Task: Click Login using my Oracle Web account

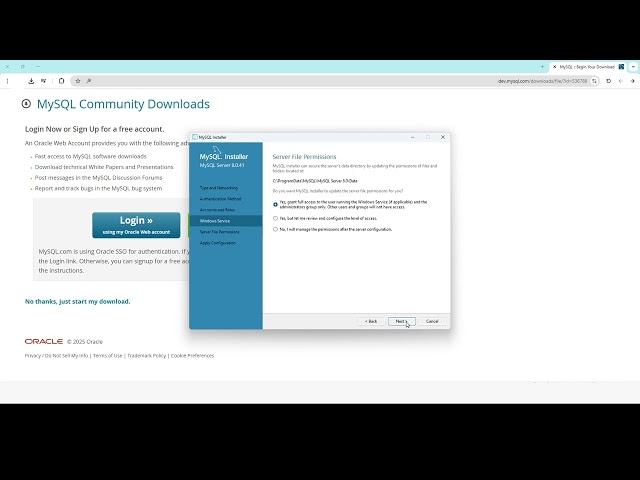Action: point(136,225)
